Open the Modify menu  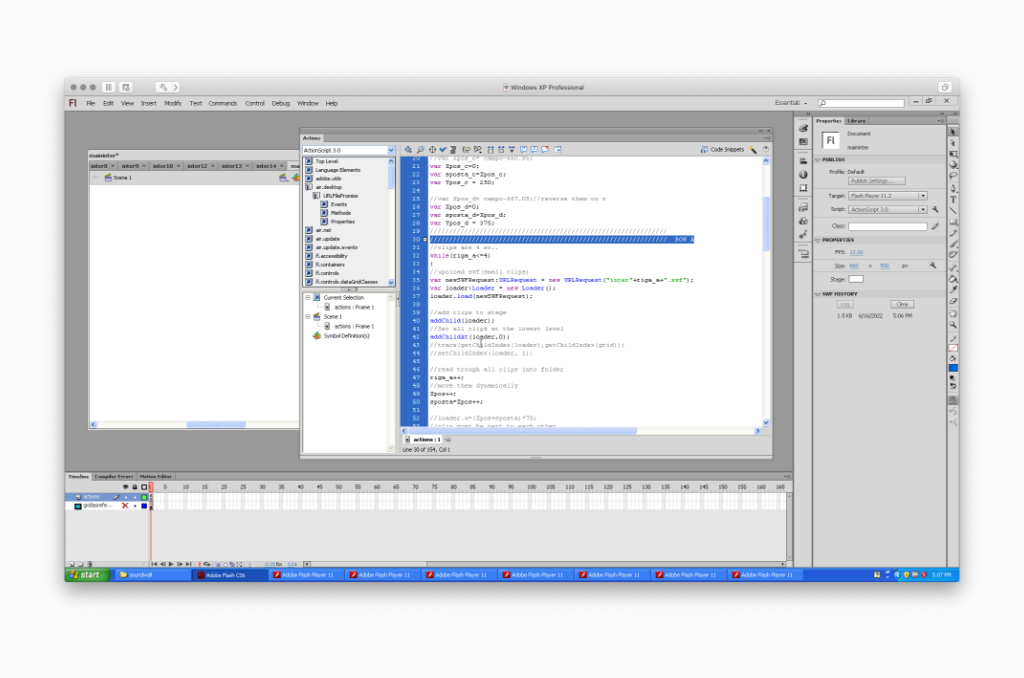point(172,103)
